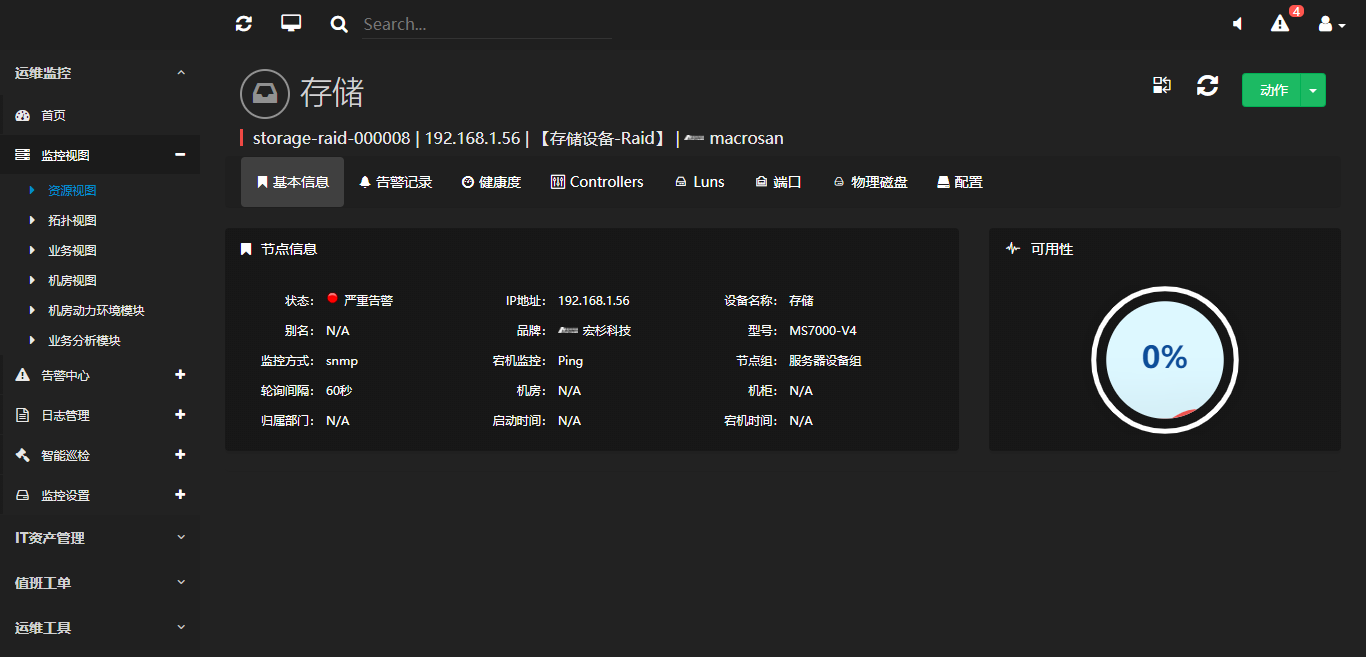Mute sound via speaker icon

[1238, 24]
